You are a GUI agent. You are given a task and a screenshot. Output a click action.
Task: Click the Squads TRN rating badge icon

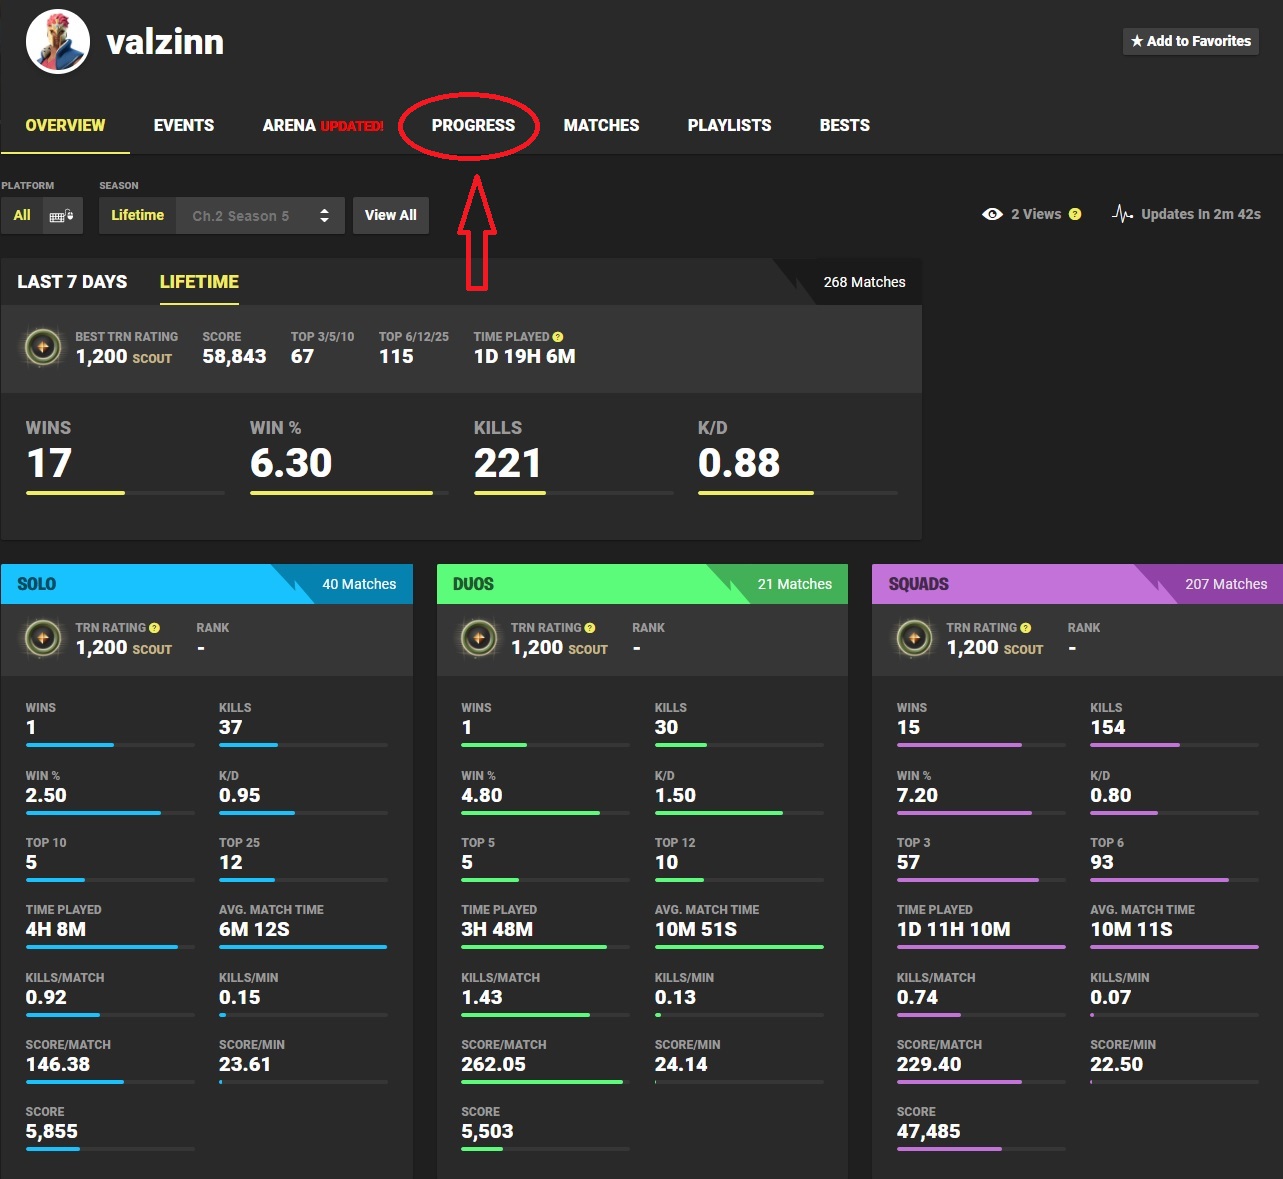point(915,638)
